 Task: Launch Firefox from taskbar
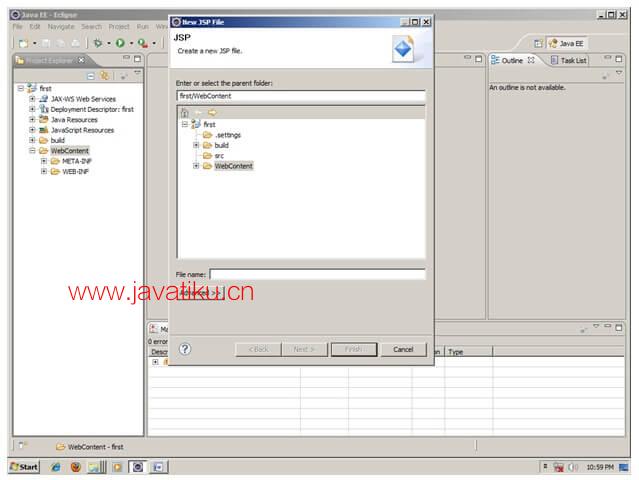[x=76, y=467]
